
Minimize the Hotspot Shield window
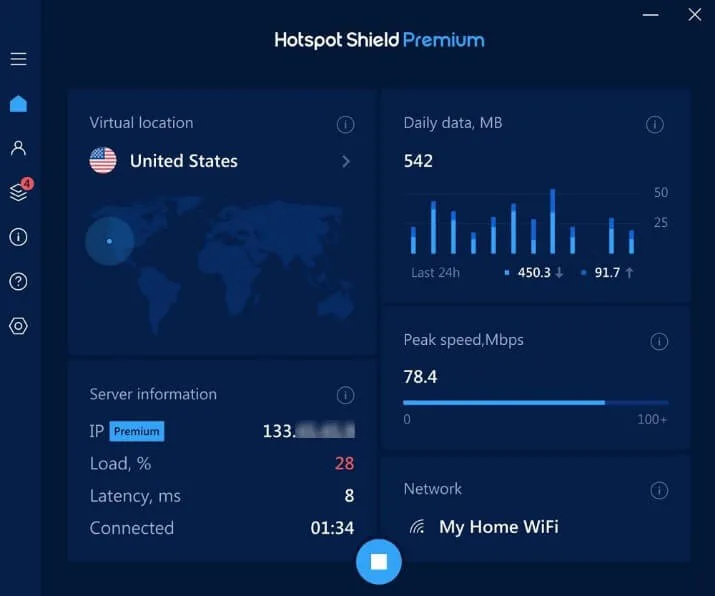650,15
